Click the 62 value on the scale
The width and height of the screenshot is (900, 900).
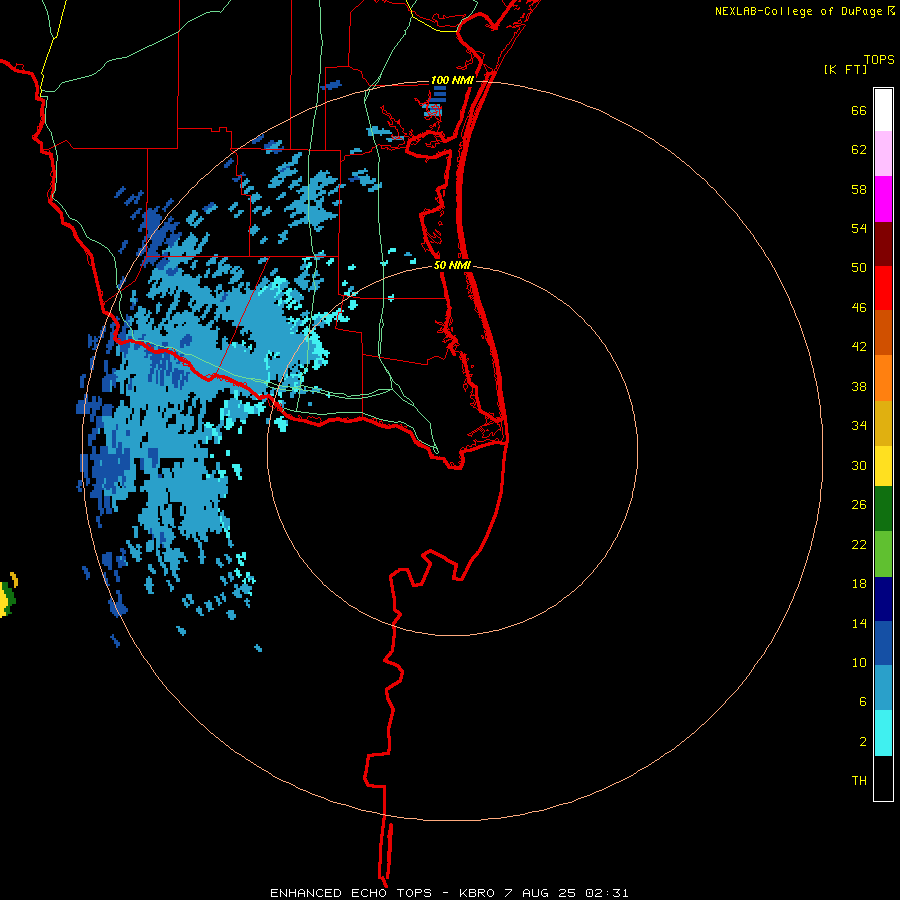[x=859, y=150]
